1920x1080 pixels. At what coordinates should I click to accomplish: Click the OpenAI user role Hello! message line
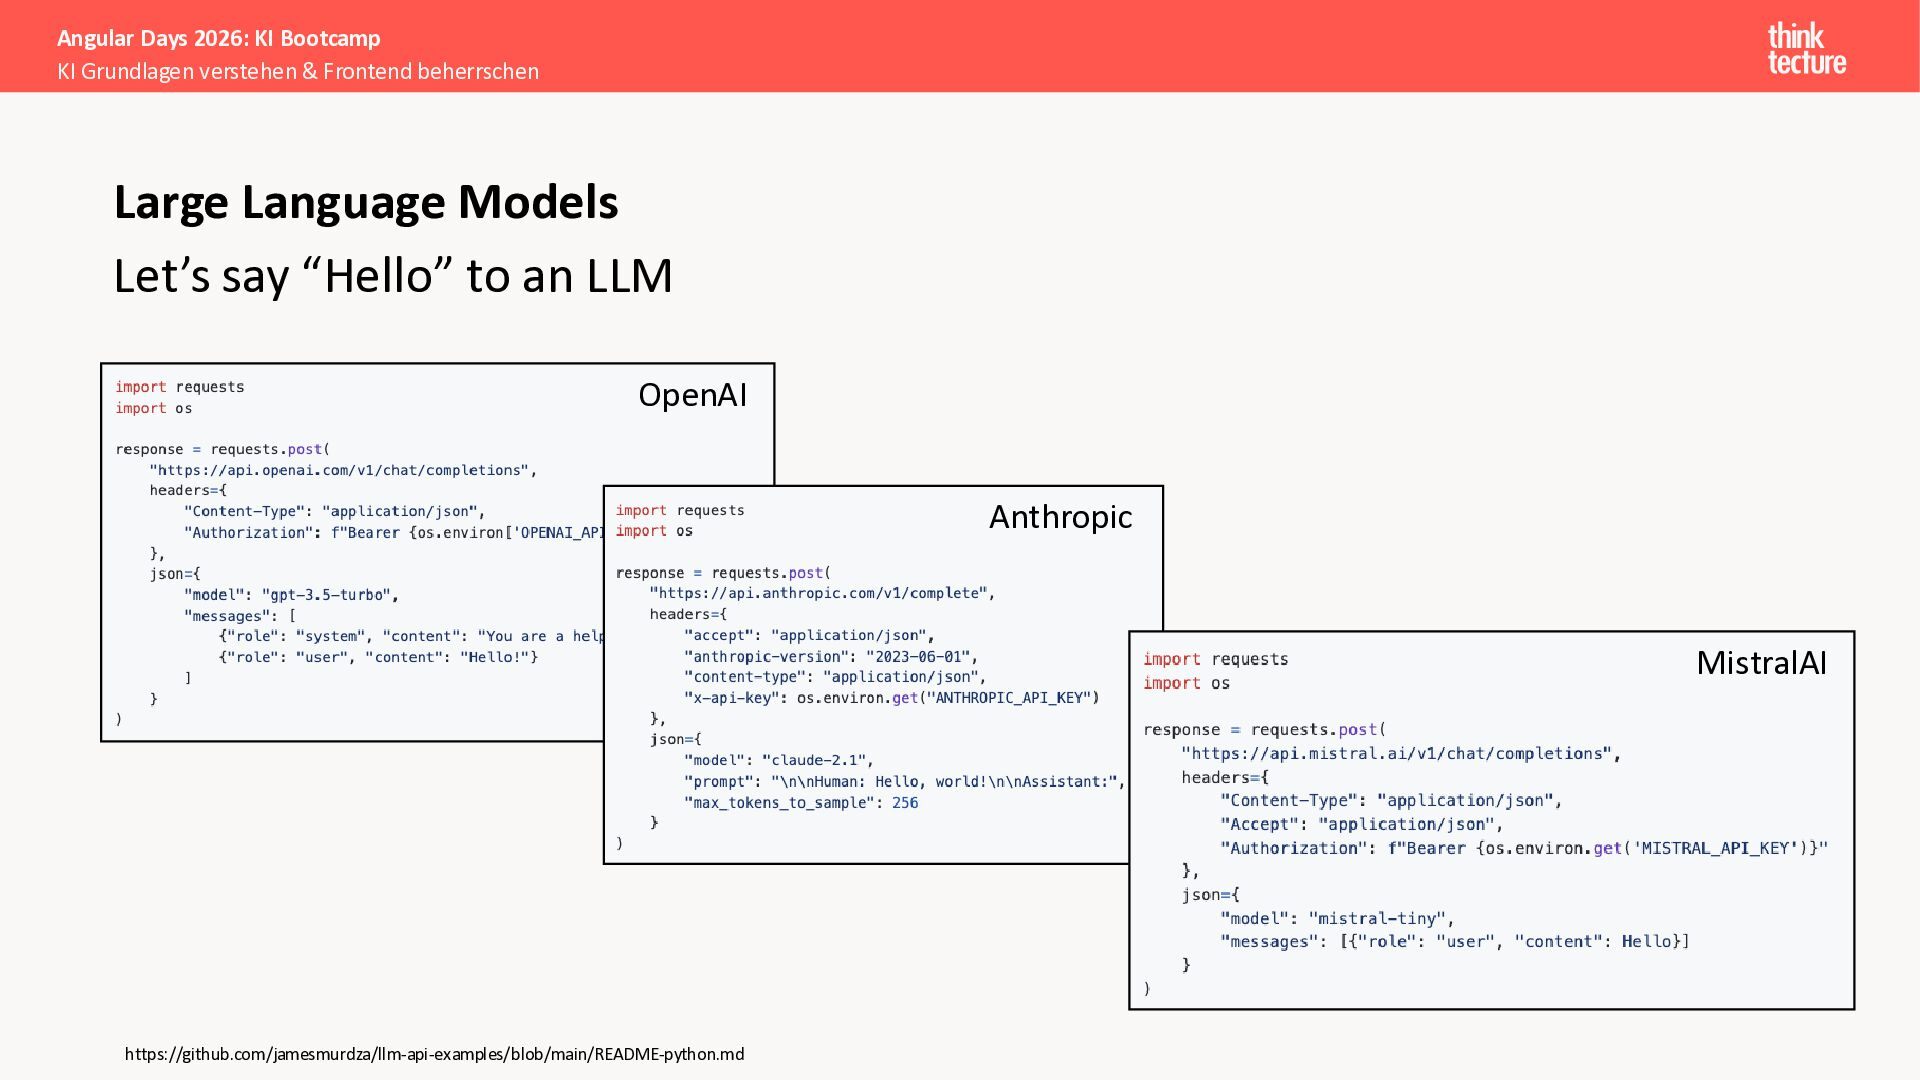378,657
